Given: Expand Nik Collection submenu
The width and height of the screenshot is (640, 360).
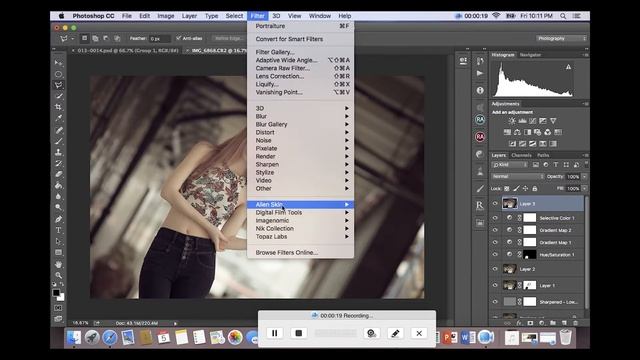Looking at the screenshot, I should 300,229.
